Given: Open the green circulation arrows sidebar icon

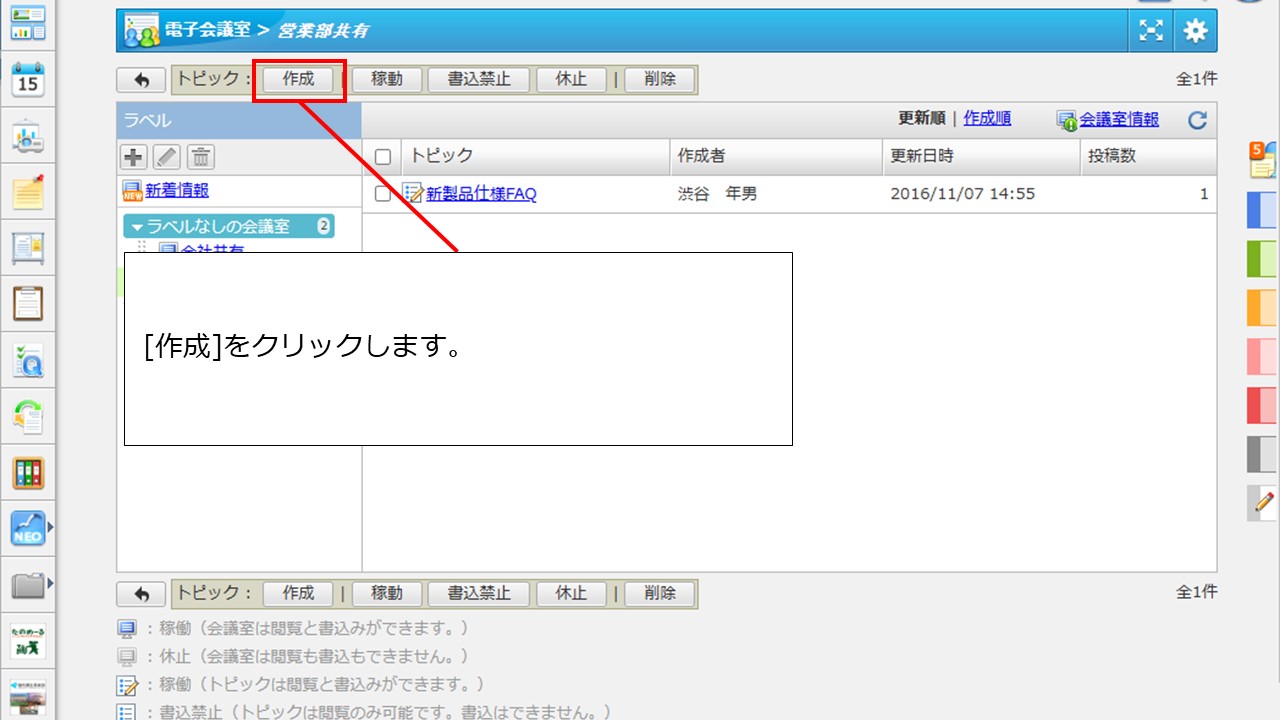Looking at the screenshot, I should (28, 416).
